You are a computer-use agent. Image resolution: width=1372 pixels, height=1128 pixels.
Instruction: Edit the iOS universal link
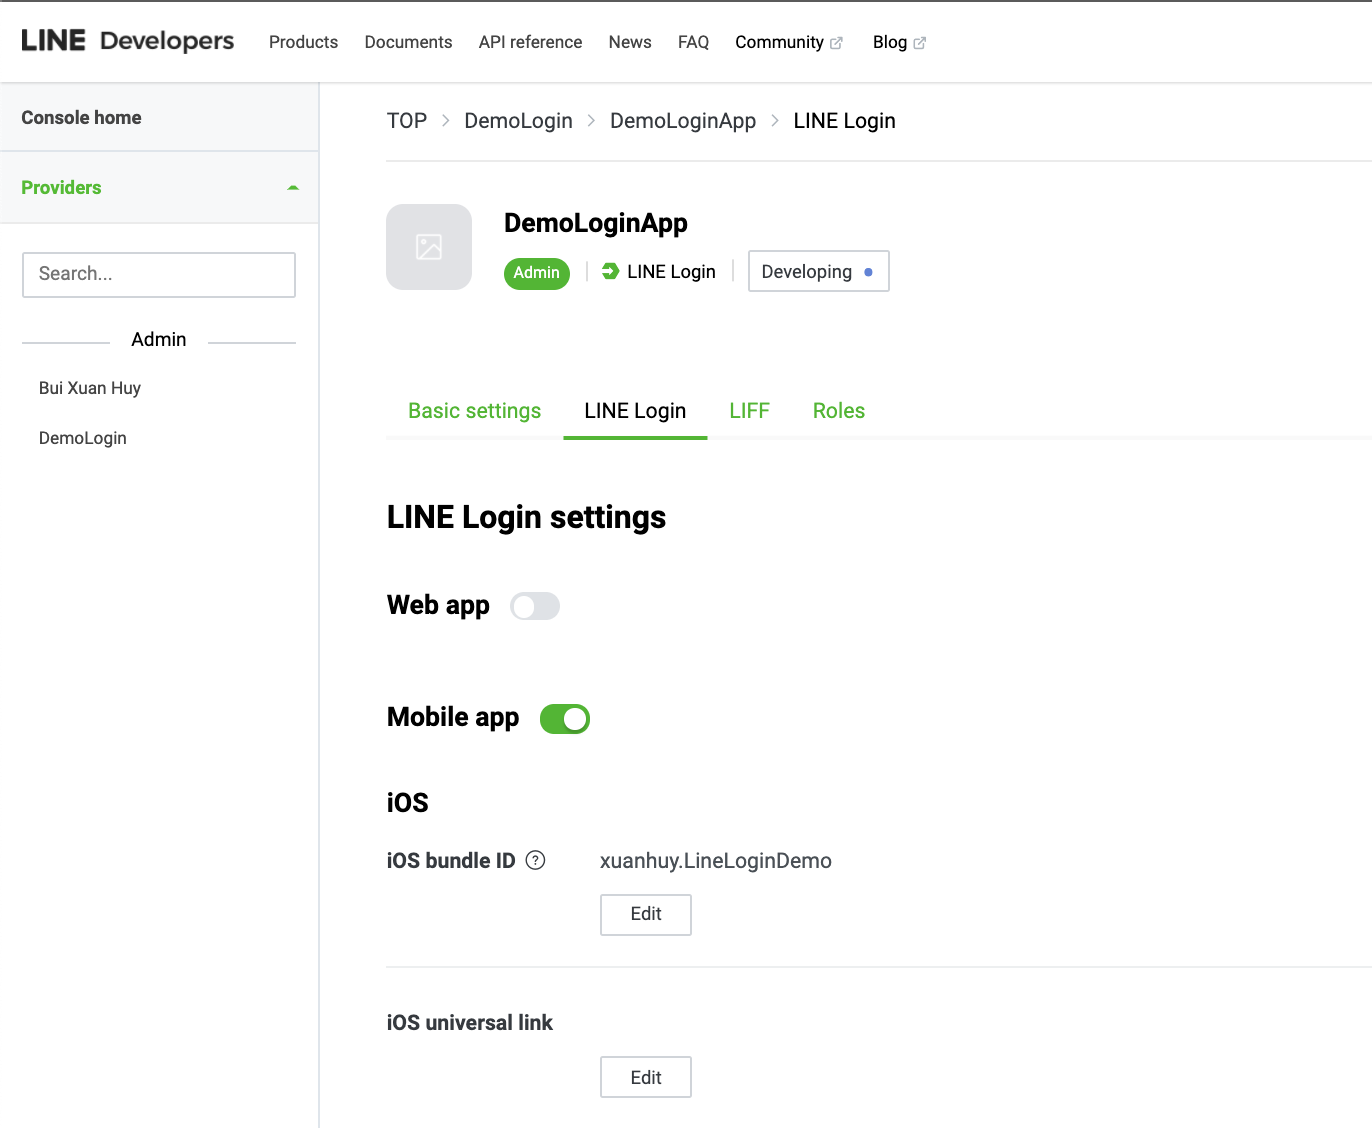(x=645, y=1077)
